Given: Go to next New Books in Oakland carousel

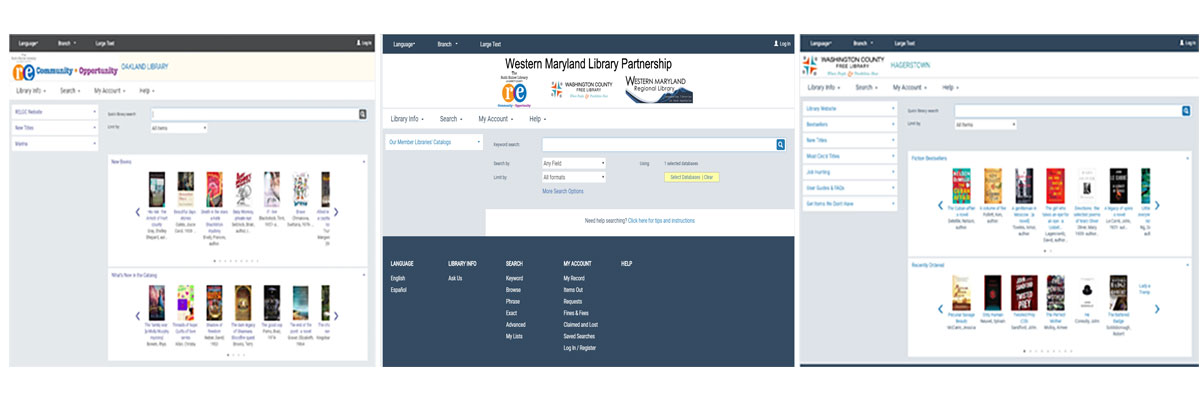Looking at the screenshot, I should 336,212.
